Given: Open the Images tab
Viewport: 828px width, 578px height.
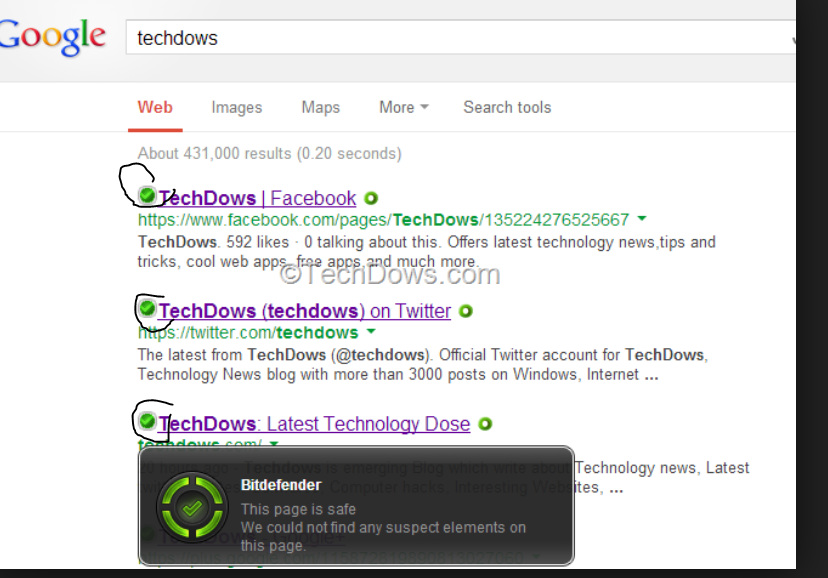Looking at the screenshot, I should (x=237, y=107).
